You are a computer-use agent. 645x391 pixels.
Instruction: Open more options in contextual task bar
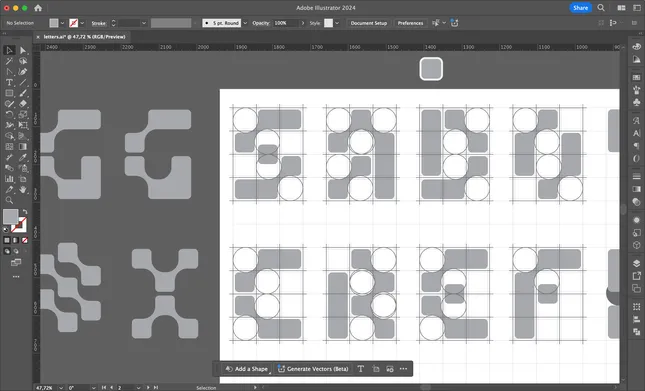[x=404, y=369]
